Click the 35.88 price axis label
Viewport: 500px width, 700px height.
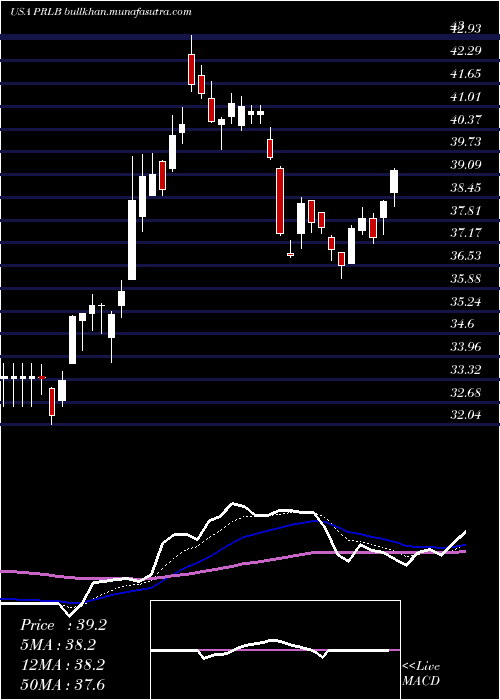coord(466,279)
